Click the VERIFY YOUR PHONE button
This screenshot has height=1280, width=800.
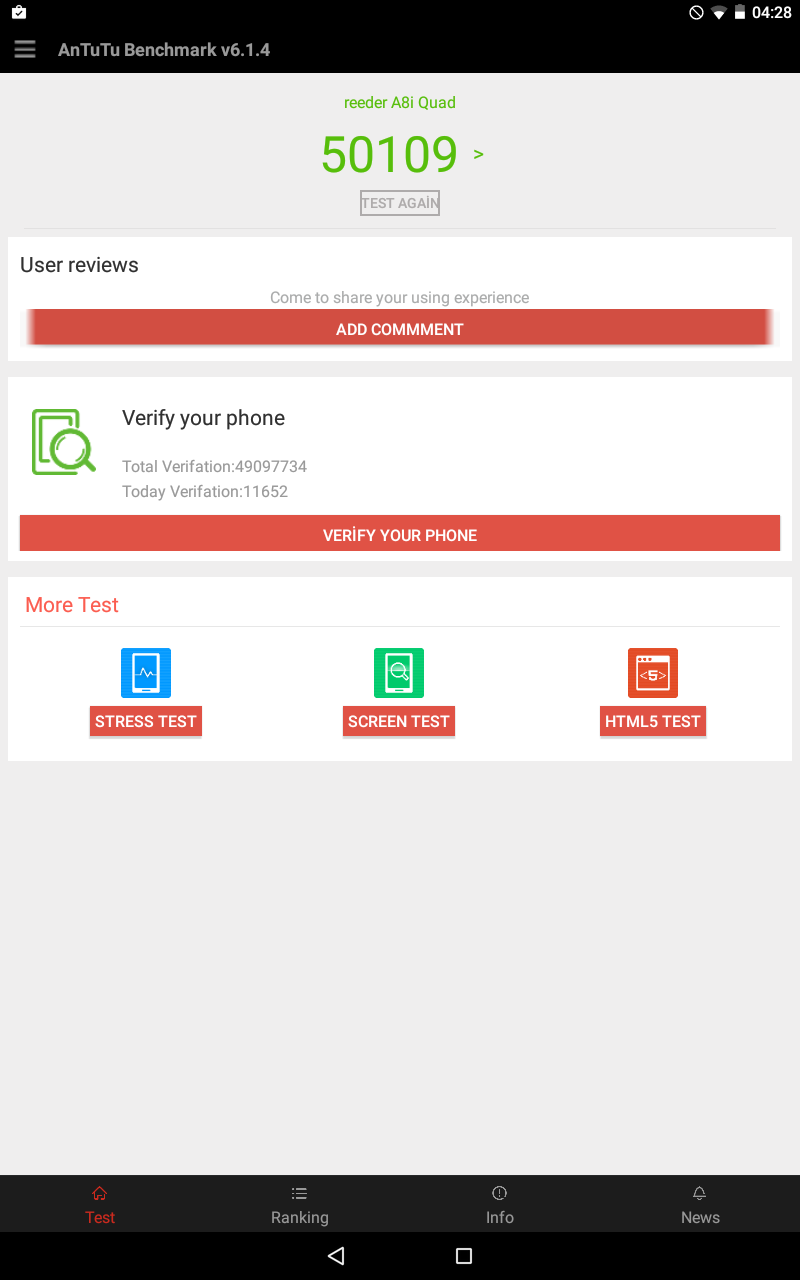pos(400,533)
